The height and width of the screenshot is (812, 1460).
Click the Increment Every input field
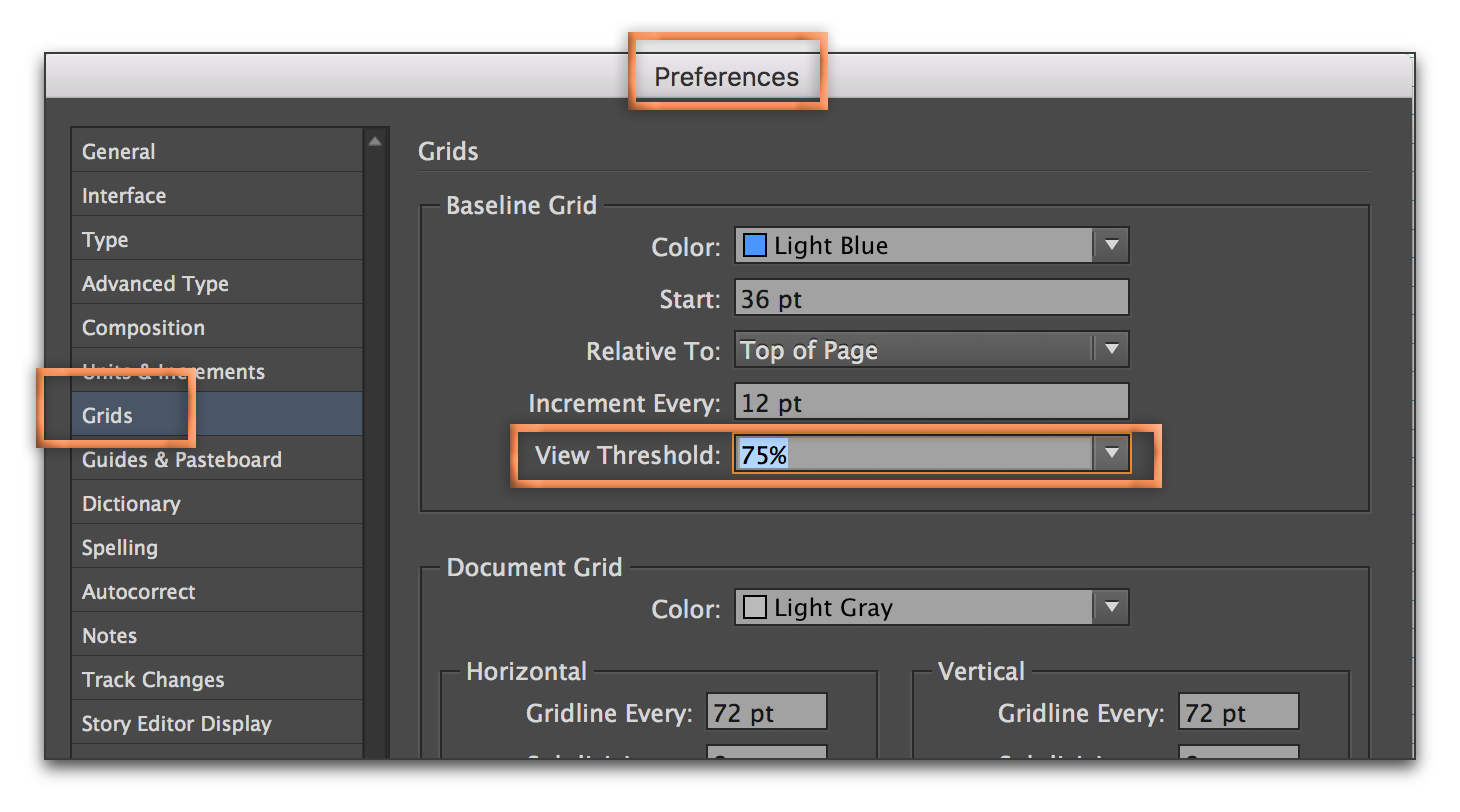[x=931, y=403]
